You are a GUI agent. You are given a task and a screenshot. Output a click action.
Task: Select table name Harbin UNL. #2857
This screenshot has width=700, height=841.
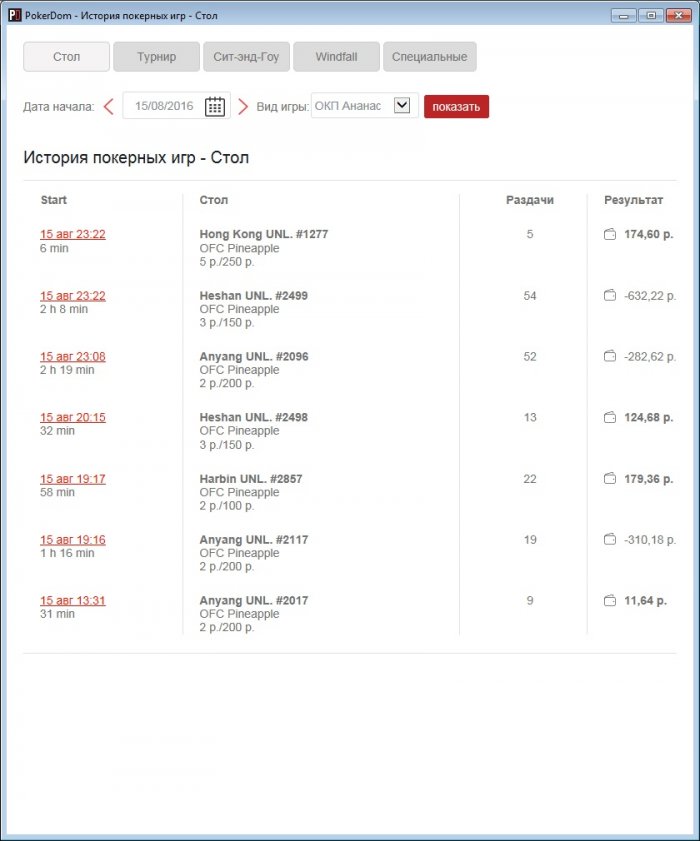251,479
